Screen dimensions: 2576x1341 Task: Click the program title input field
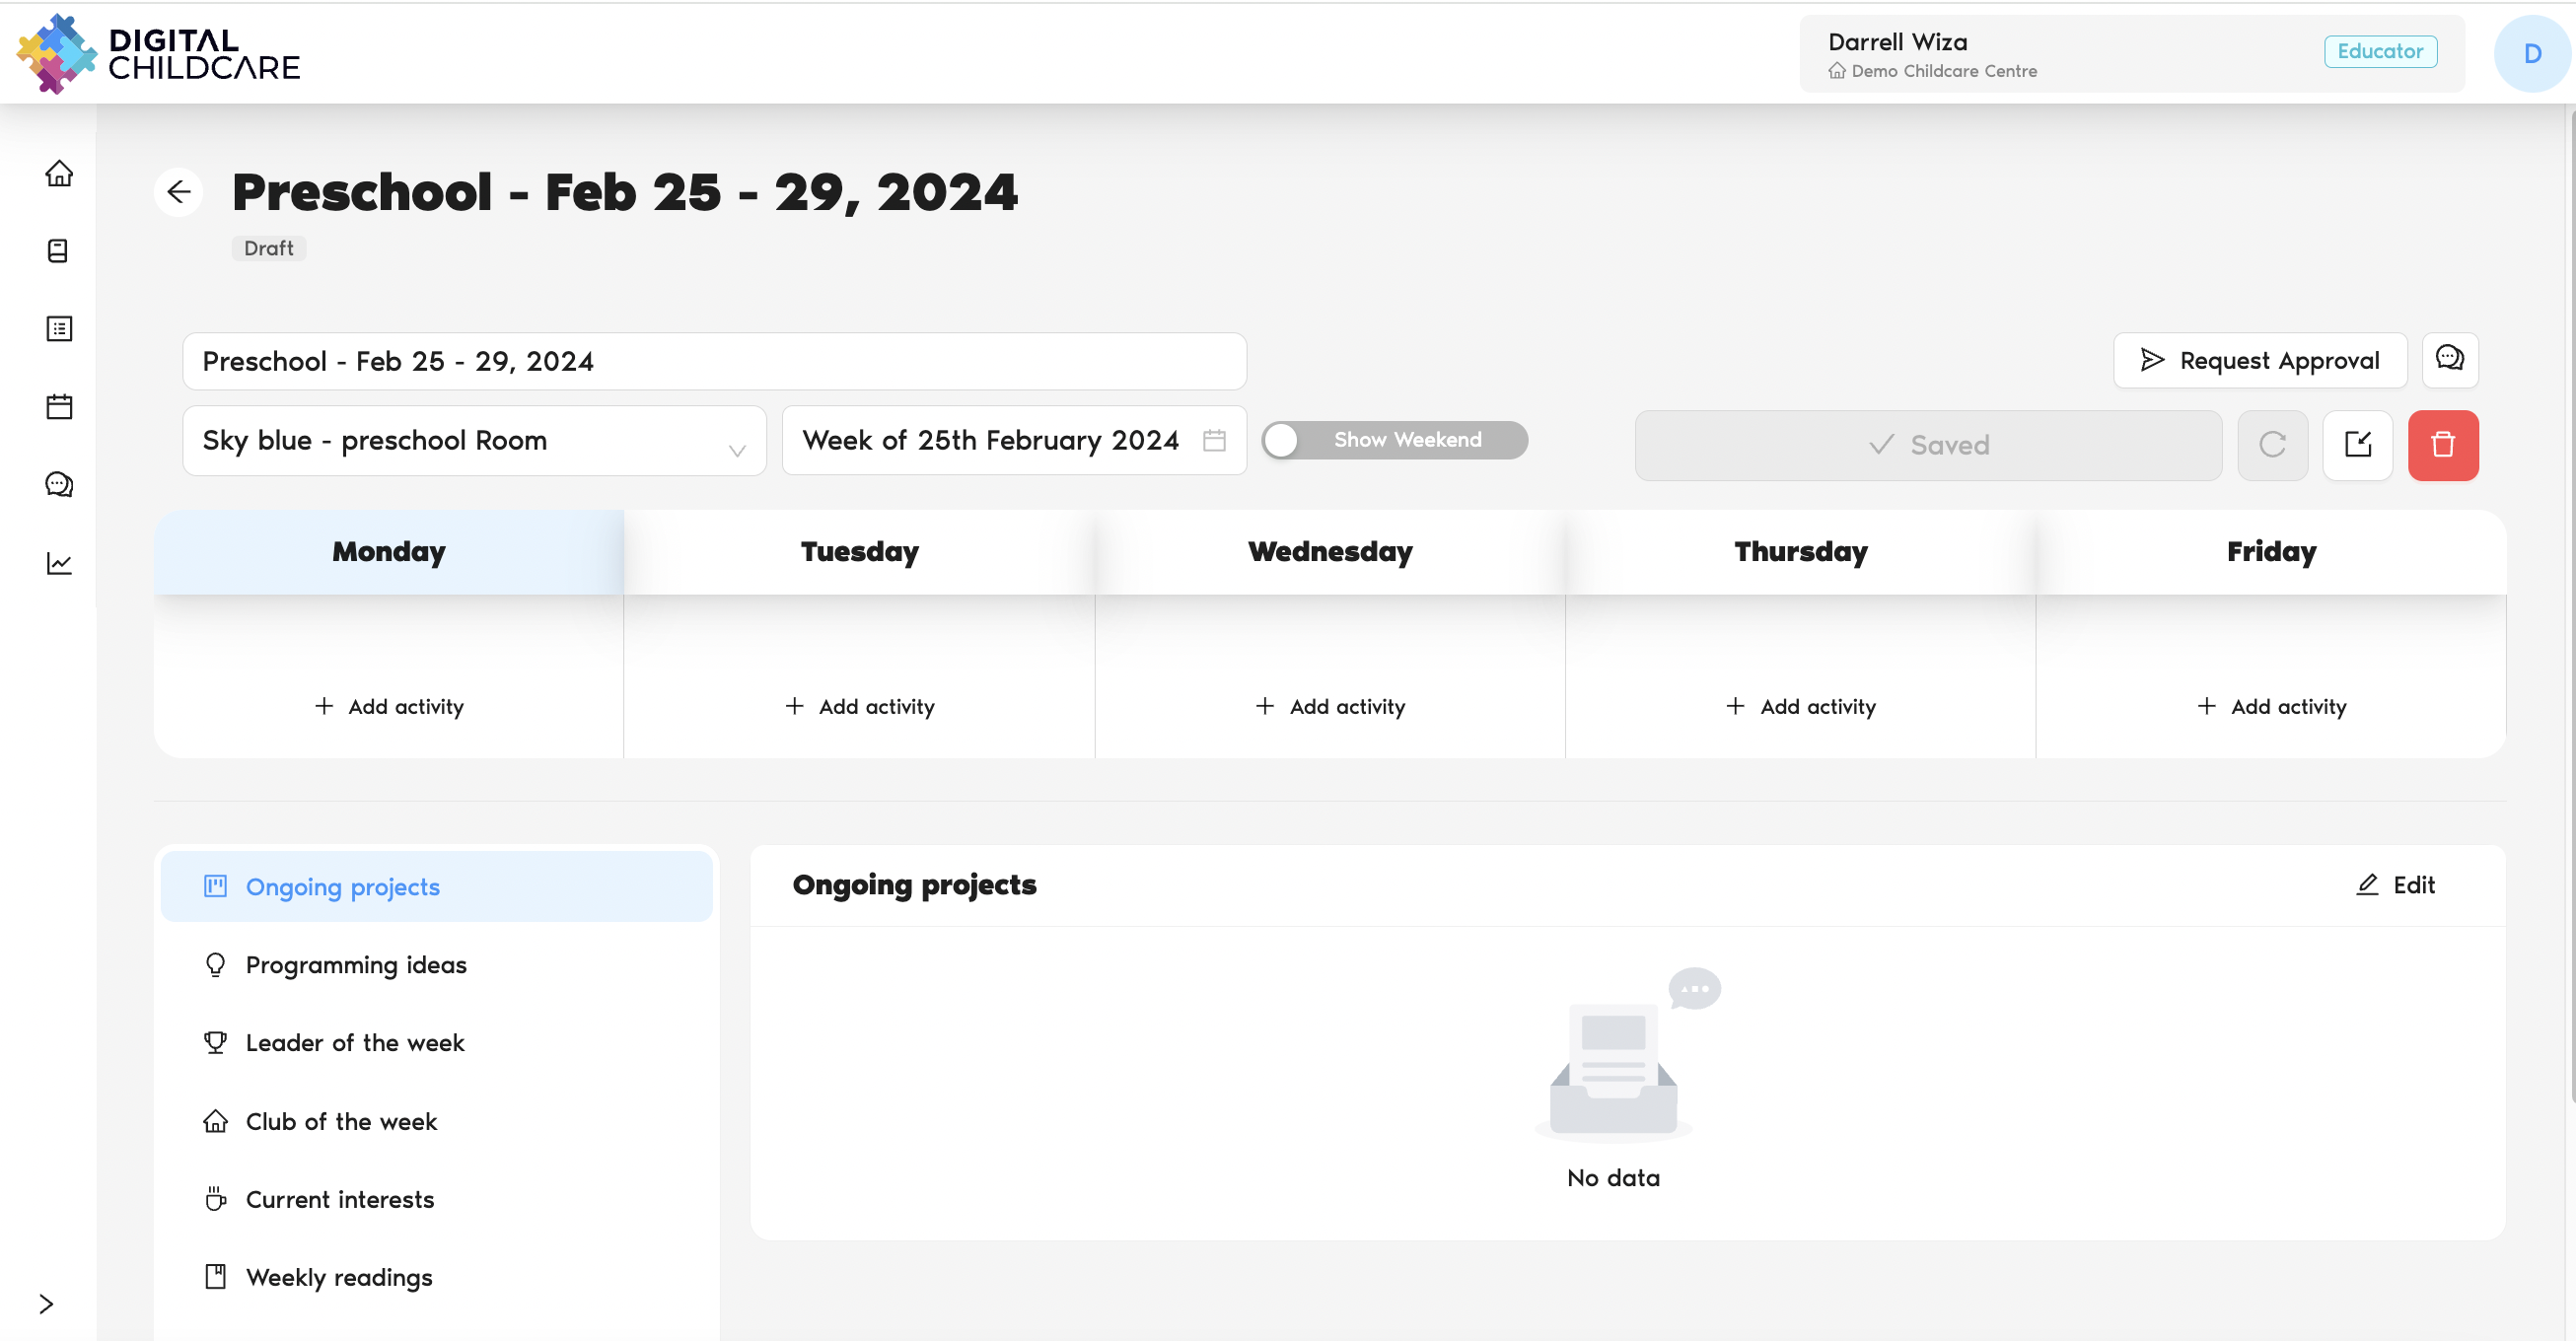click(x=714, y=361)
